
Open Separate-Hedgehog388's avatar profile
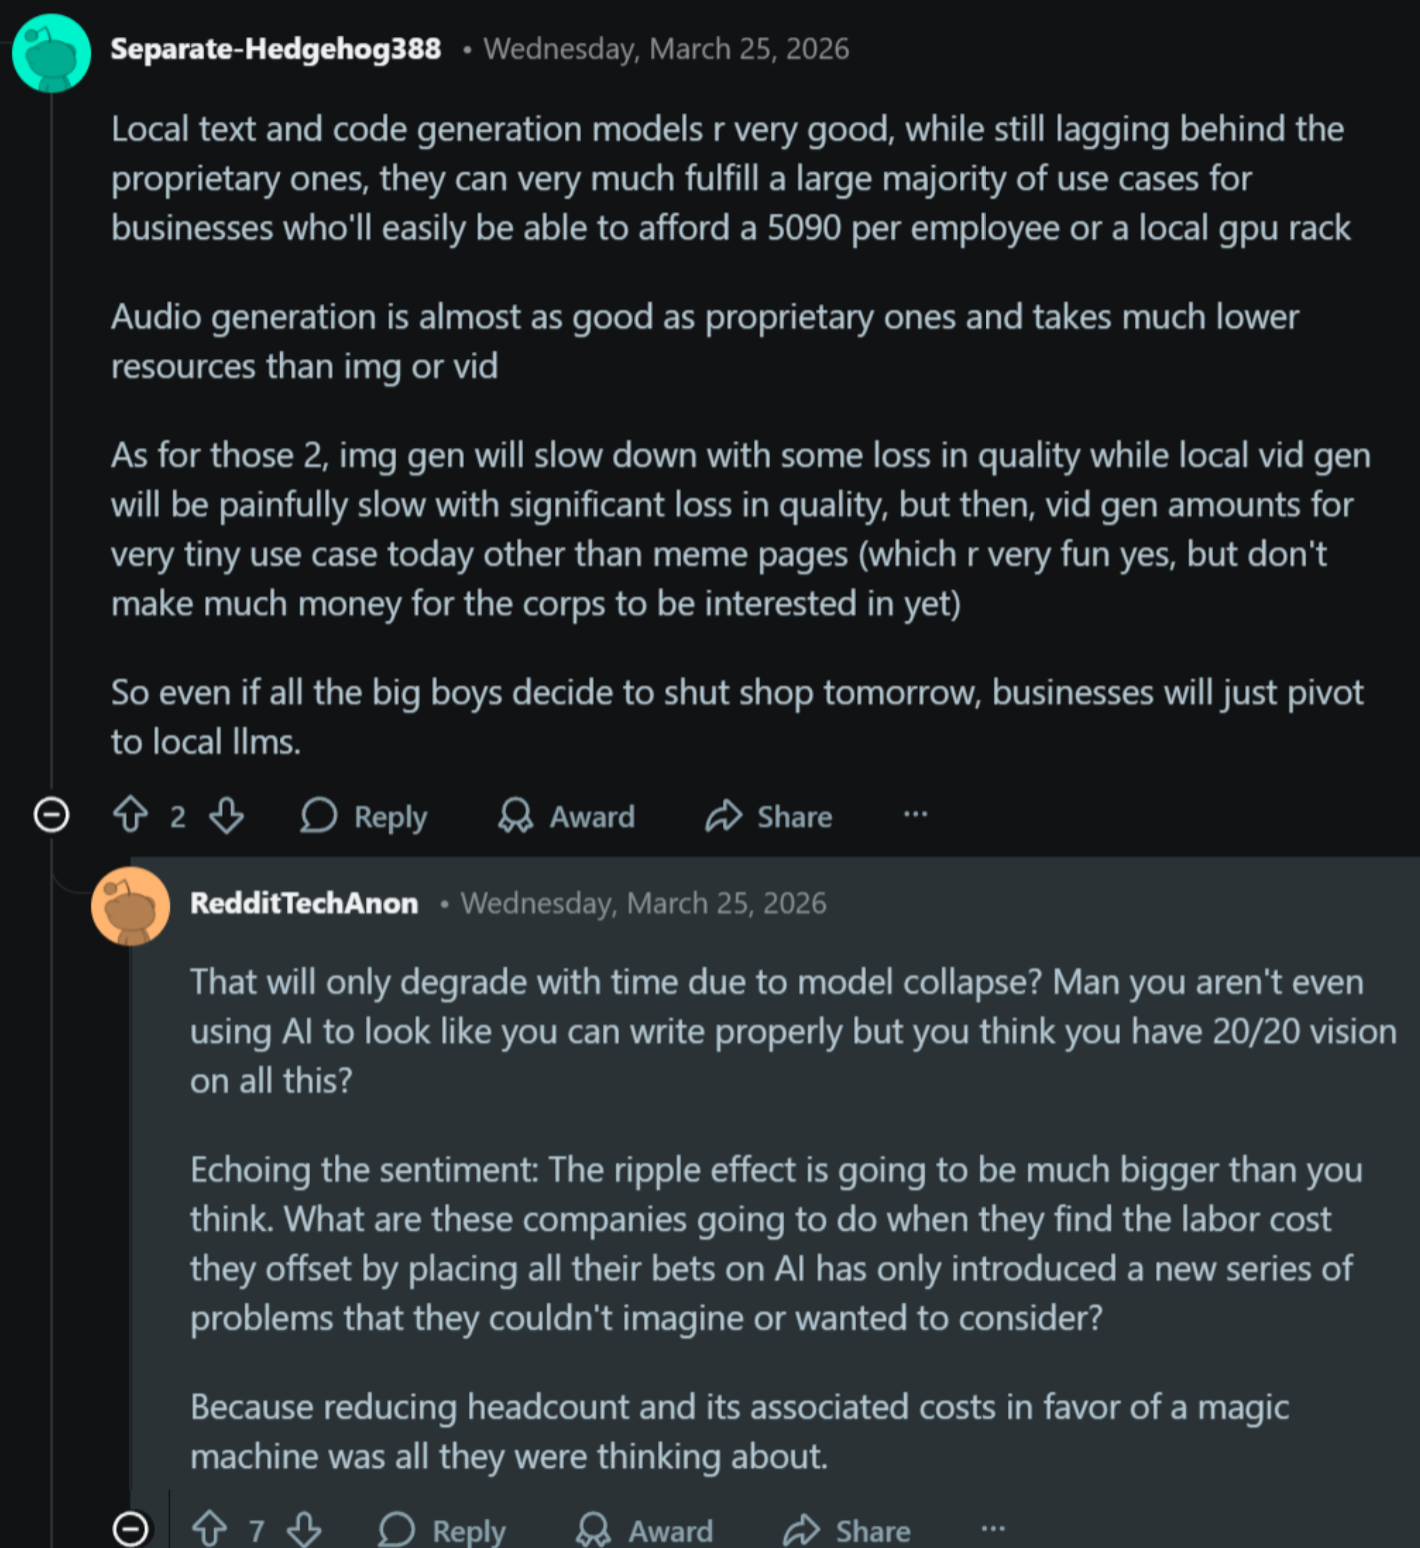coord(51,54)
